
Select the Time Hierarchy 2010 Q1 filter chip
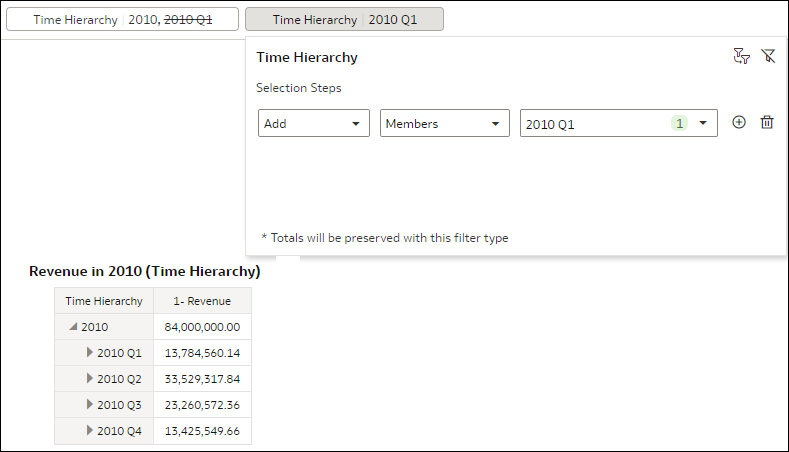click(x=344, y=20)
